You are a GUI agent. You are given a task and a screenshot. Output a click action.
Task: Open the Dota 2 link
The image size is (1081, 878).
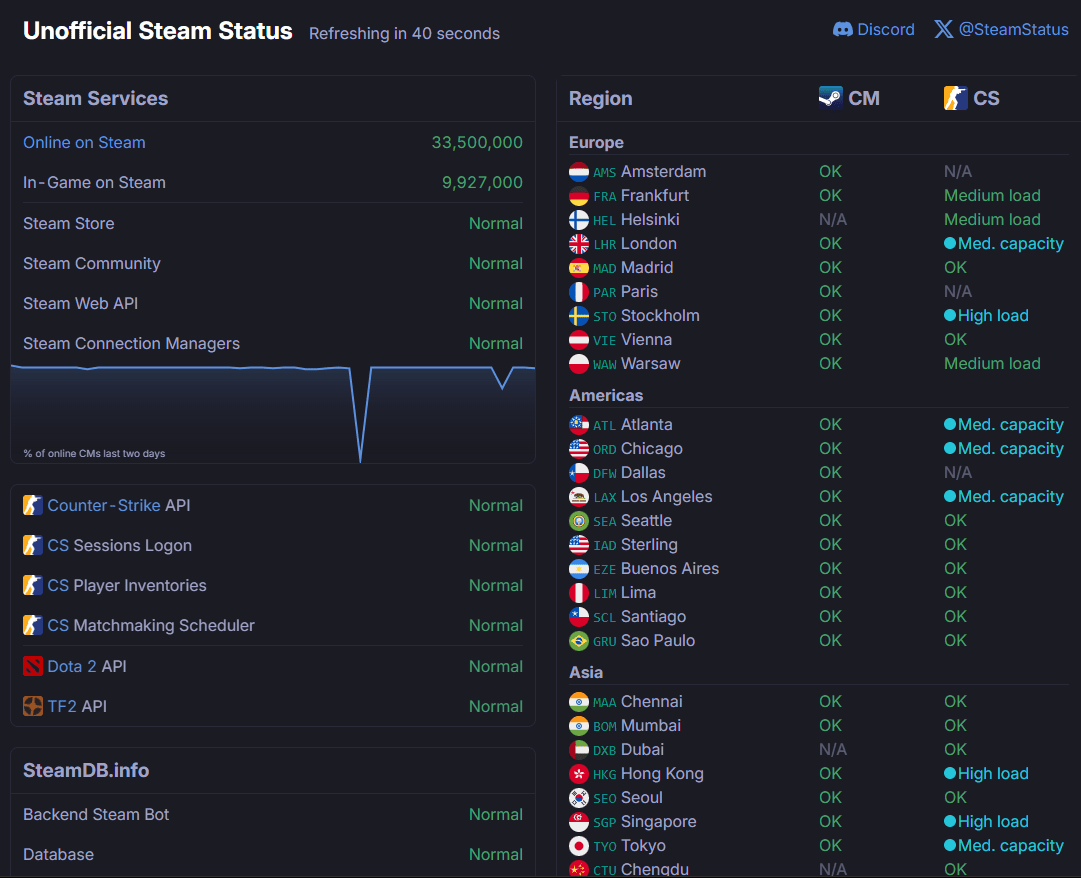pos(72,666)
